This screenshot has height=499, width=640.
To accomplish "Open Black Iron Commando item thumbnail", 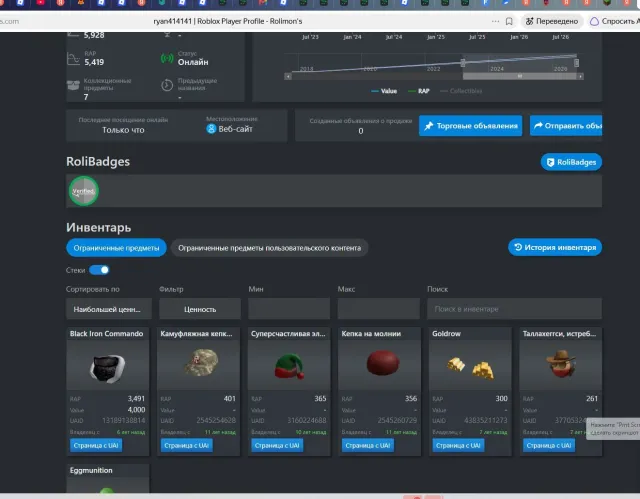I will click(107, 367).
